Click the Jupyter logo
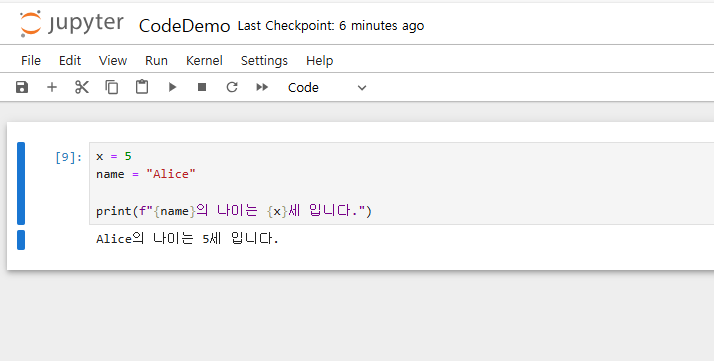 71,24
